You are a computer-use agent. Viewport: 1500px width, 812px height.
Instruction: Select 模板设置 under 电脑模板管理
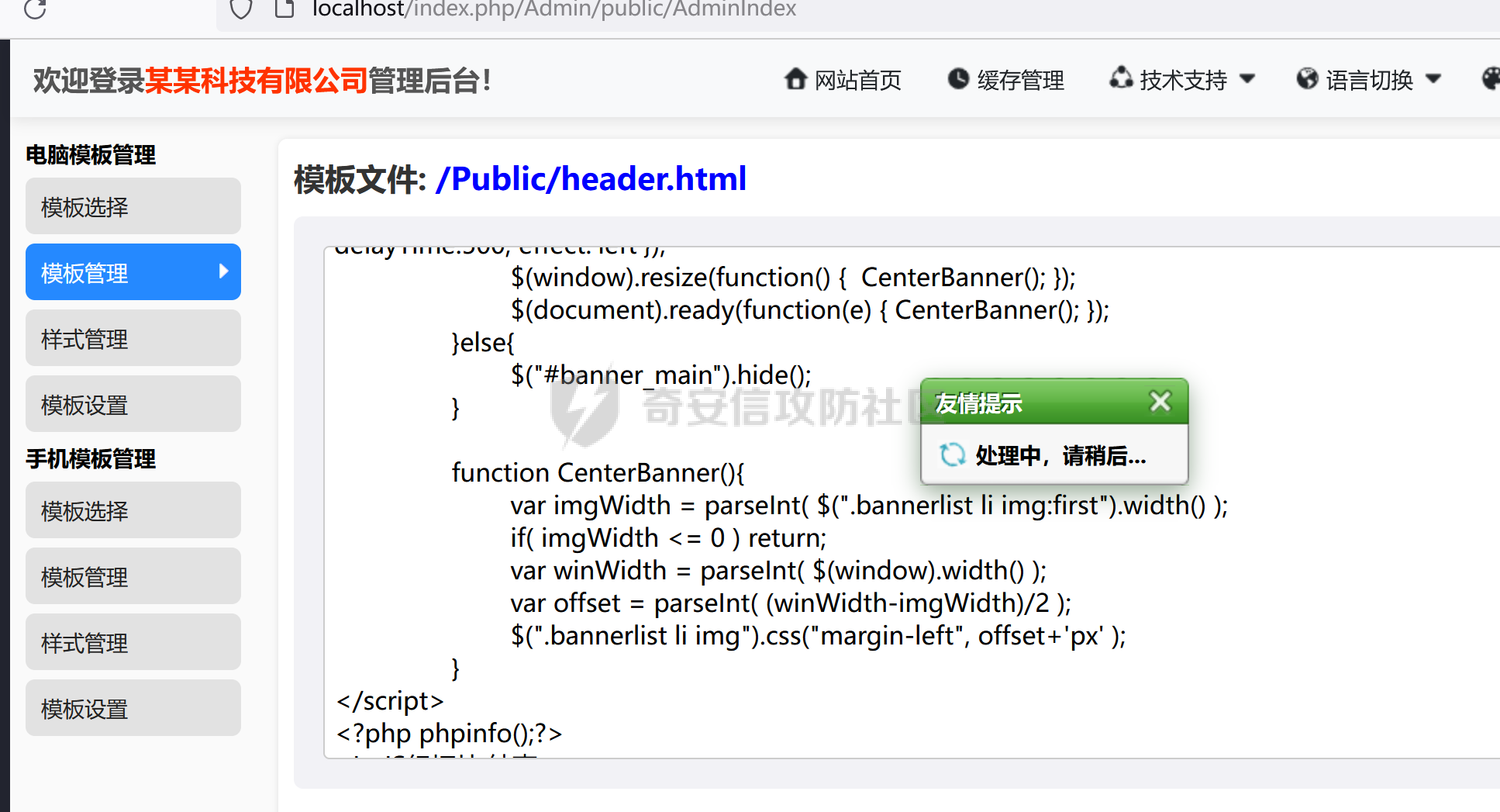(133, 404)
